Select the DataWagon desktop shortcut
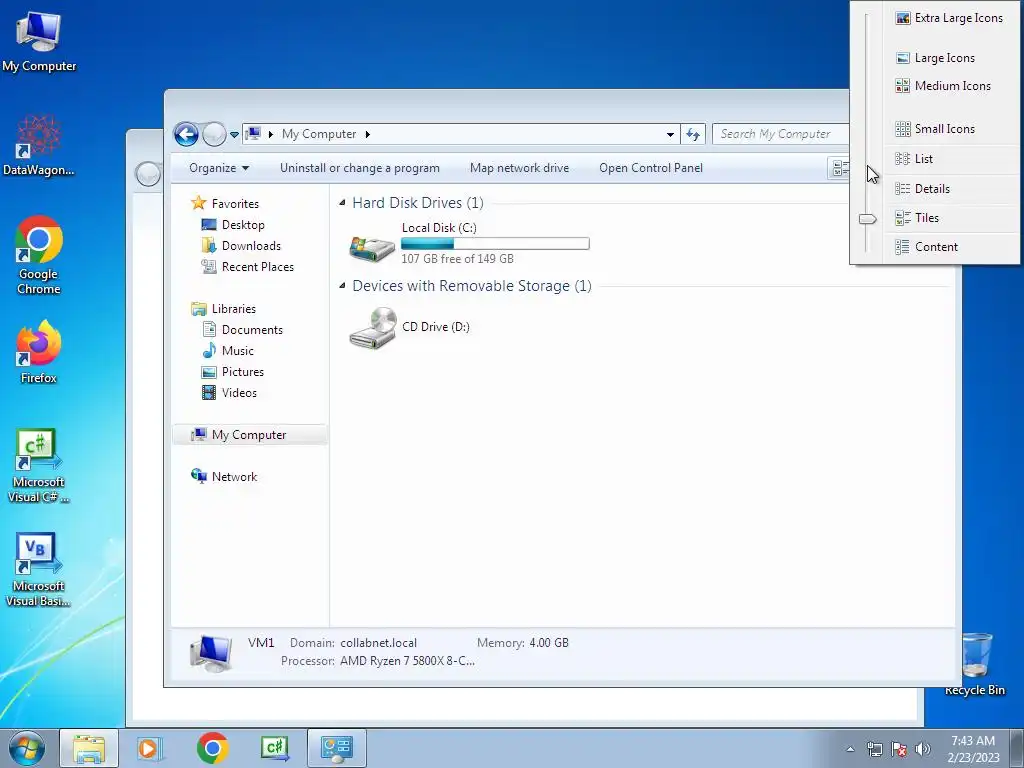Screen dimensions: 1024x768 coord(39,146)
